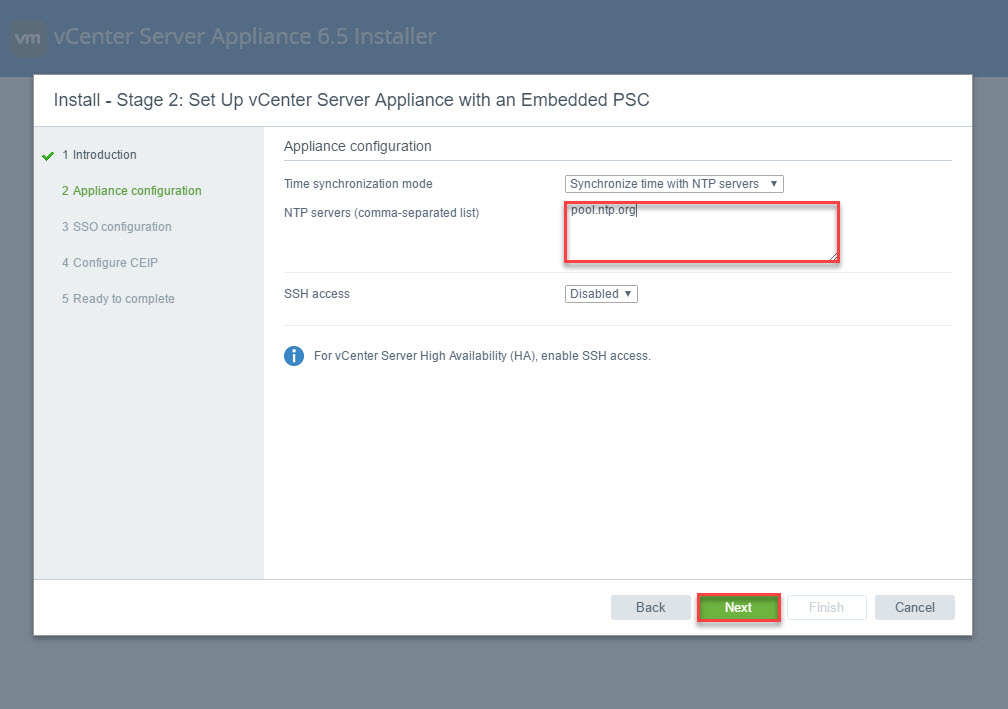This screenshot has width=1008, height=709.
Task: Open the Time synchronization mode dropdown
Action: click(x=673, y=184)
